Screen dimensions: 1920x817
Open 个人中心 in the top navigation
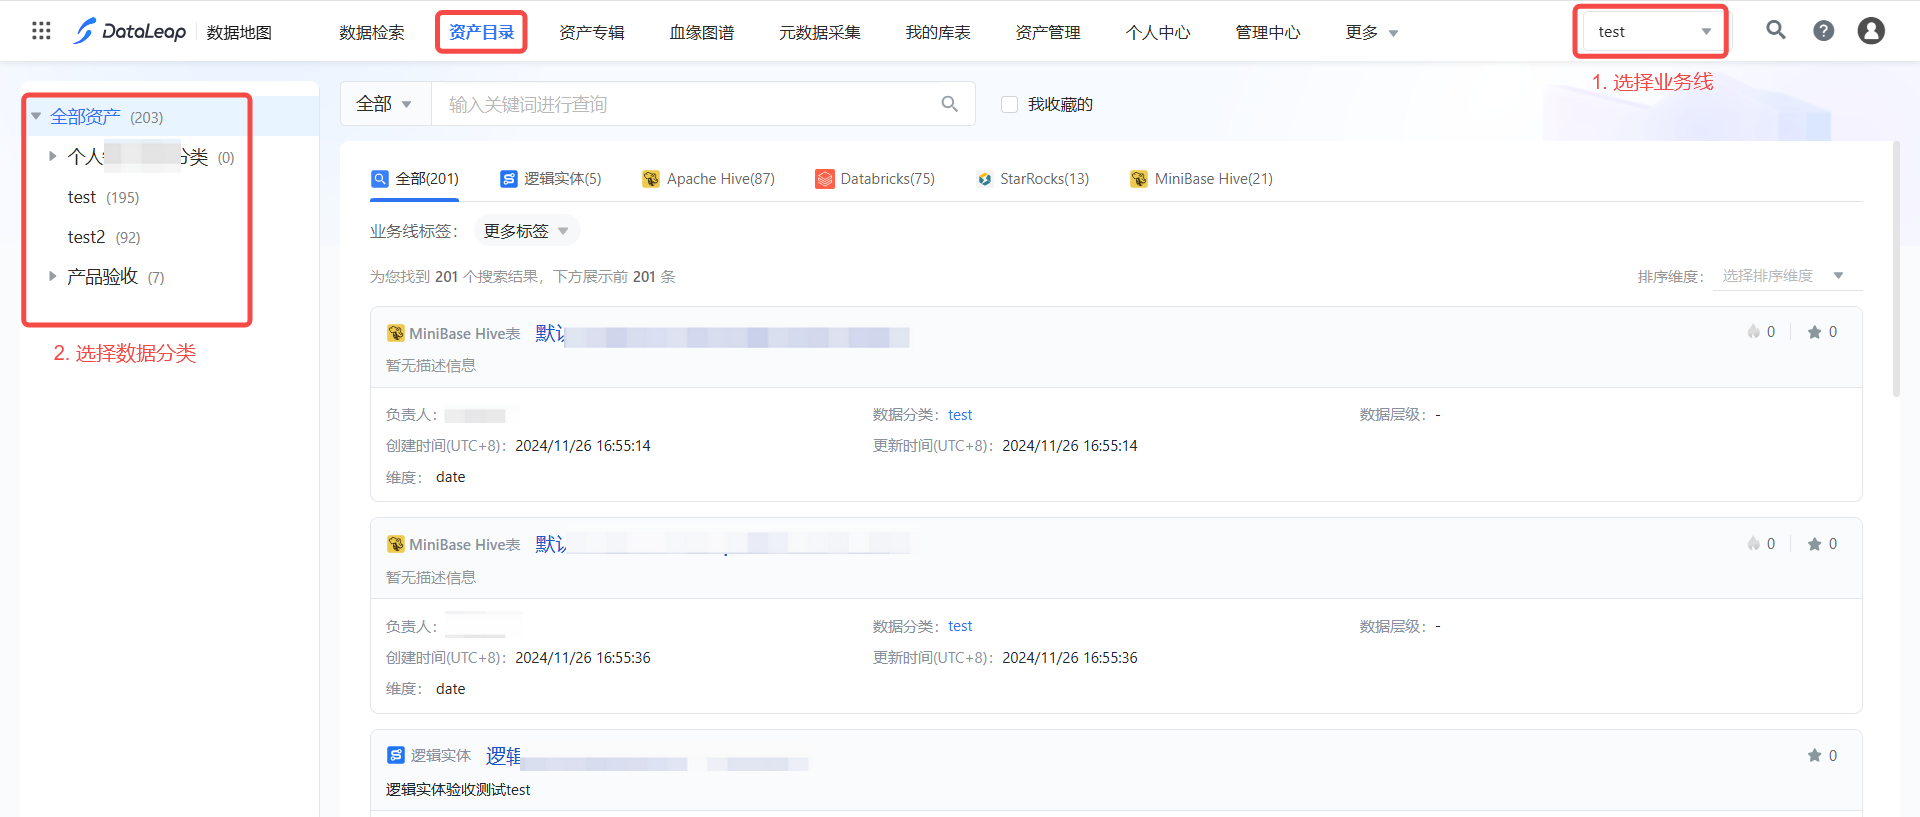pos(1158,32)
